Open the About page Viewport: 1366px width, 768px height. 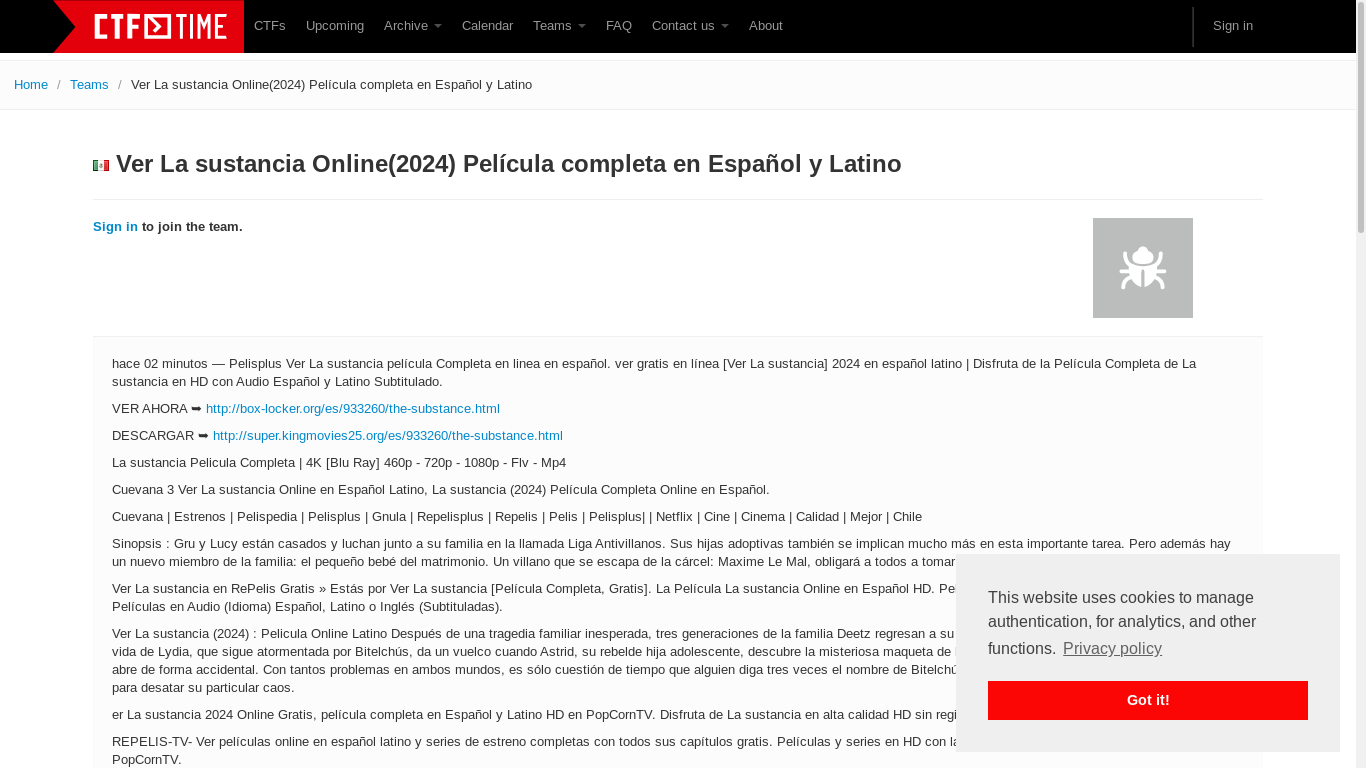coord(766,26)
